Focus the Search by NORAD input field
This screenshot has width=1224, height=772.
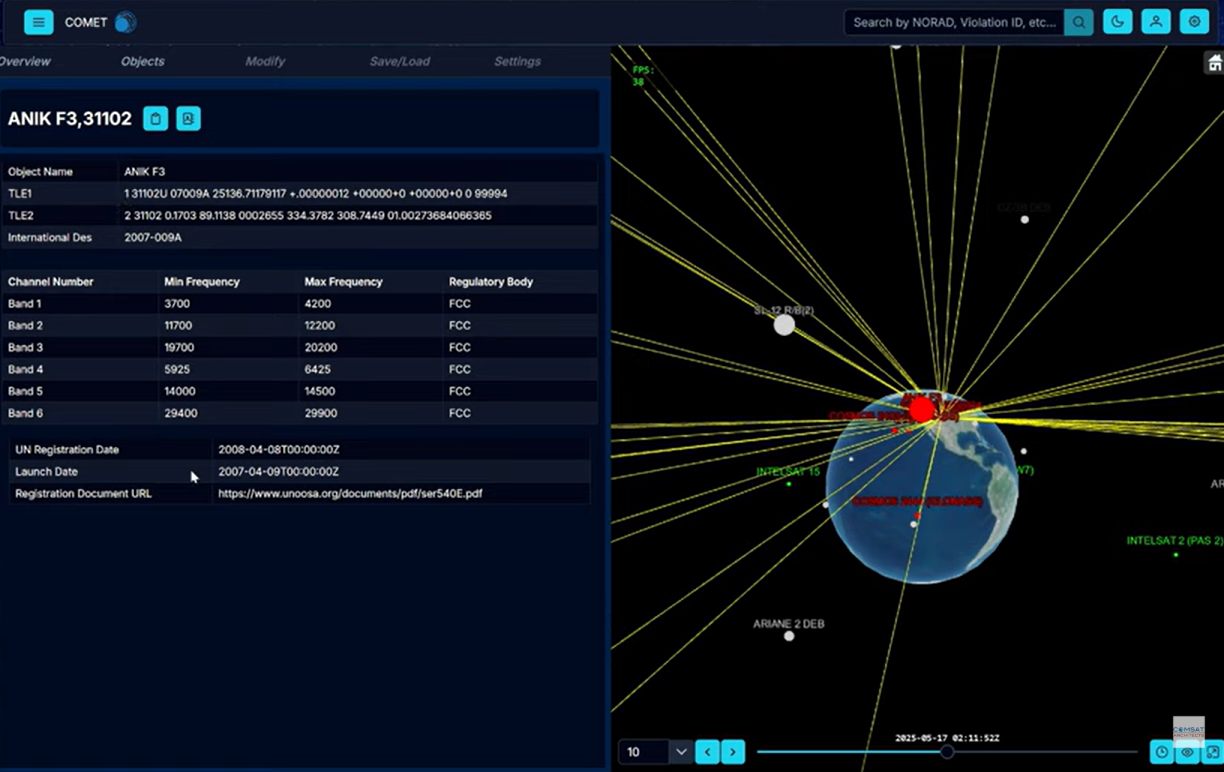click(x=953, y=22)
